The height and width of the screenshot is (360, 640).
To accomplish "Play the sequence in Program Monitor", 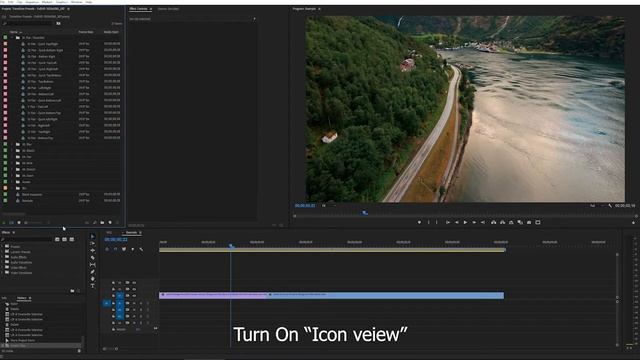I will (x=465, y=222).
